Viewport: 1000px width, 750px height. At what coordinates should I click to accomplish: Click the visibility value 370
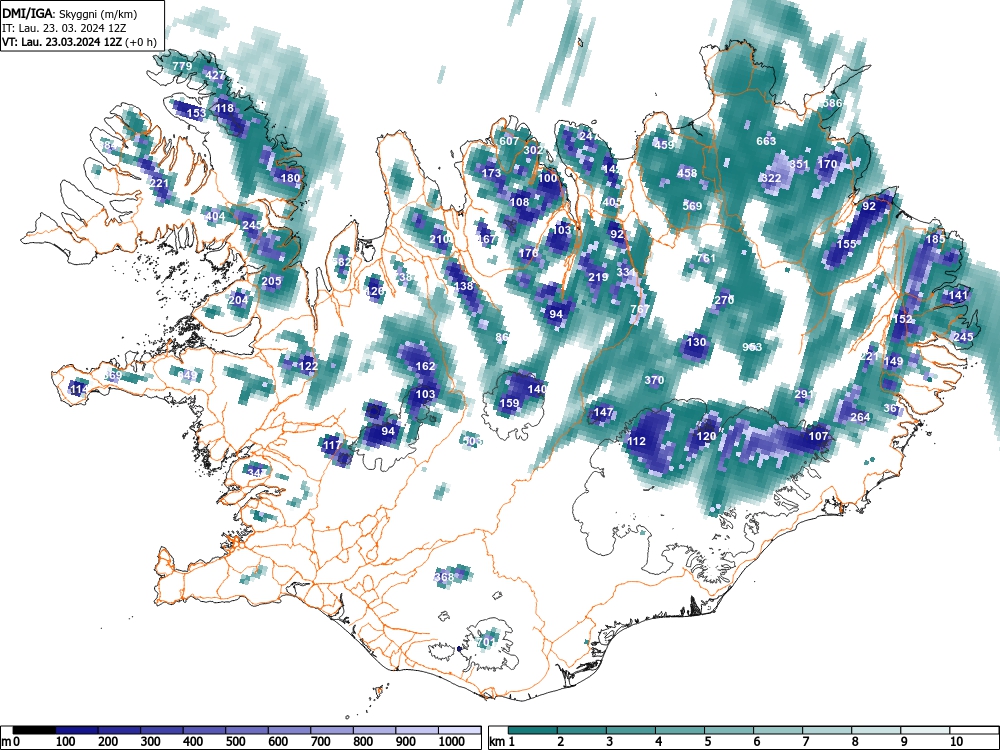[x=654, y=380]
